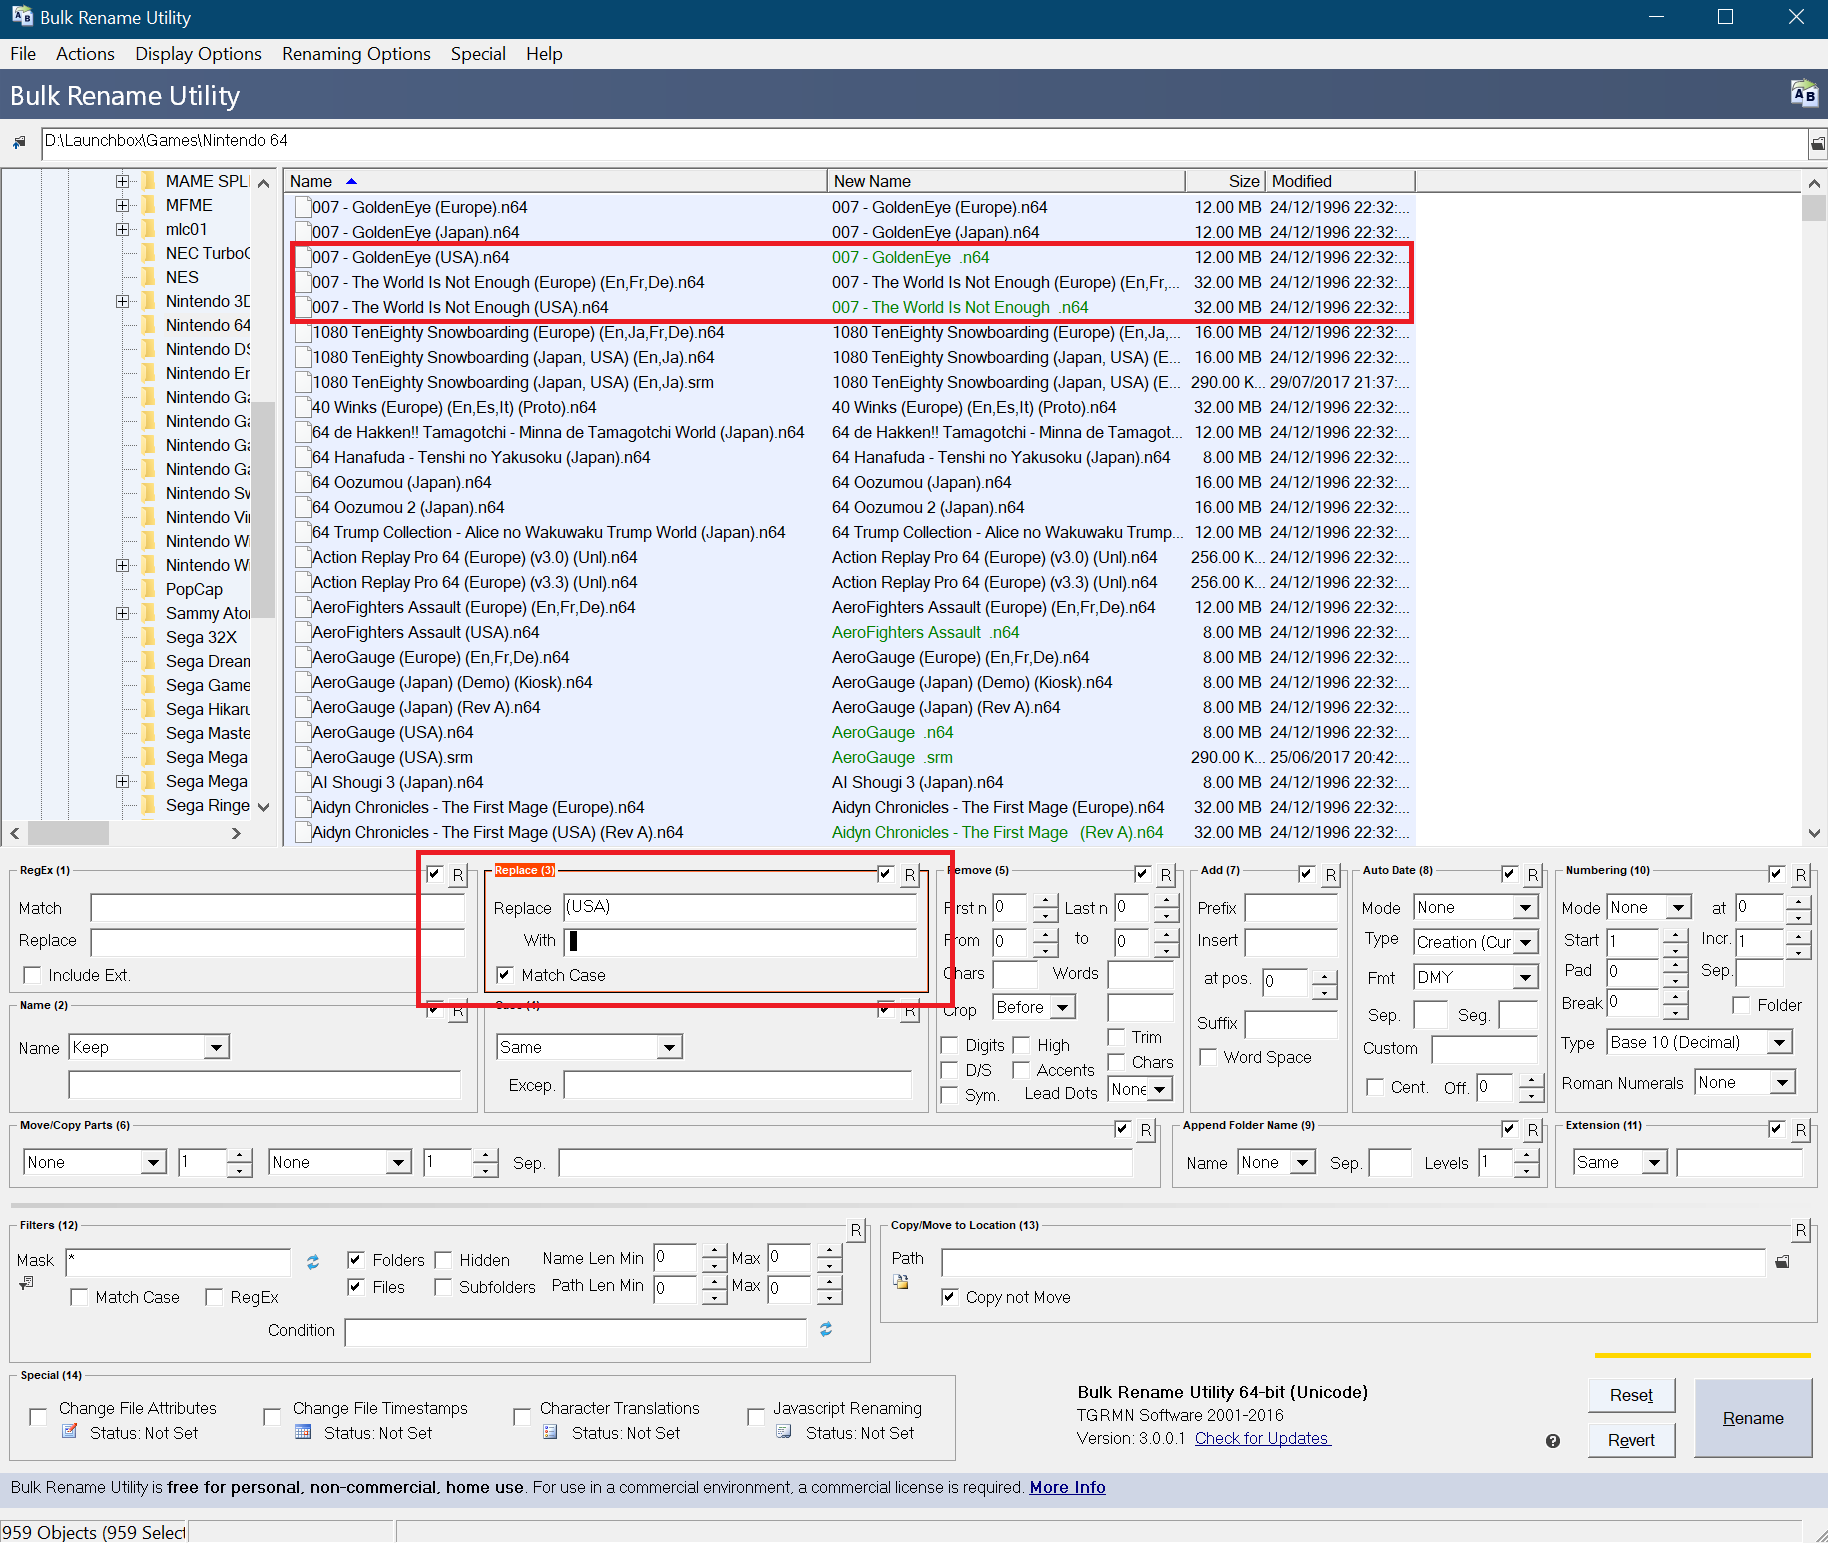Click the Revert button
This screenshot has height=1543, width=1828.
(x=1631, y=1440)
